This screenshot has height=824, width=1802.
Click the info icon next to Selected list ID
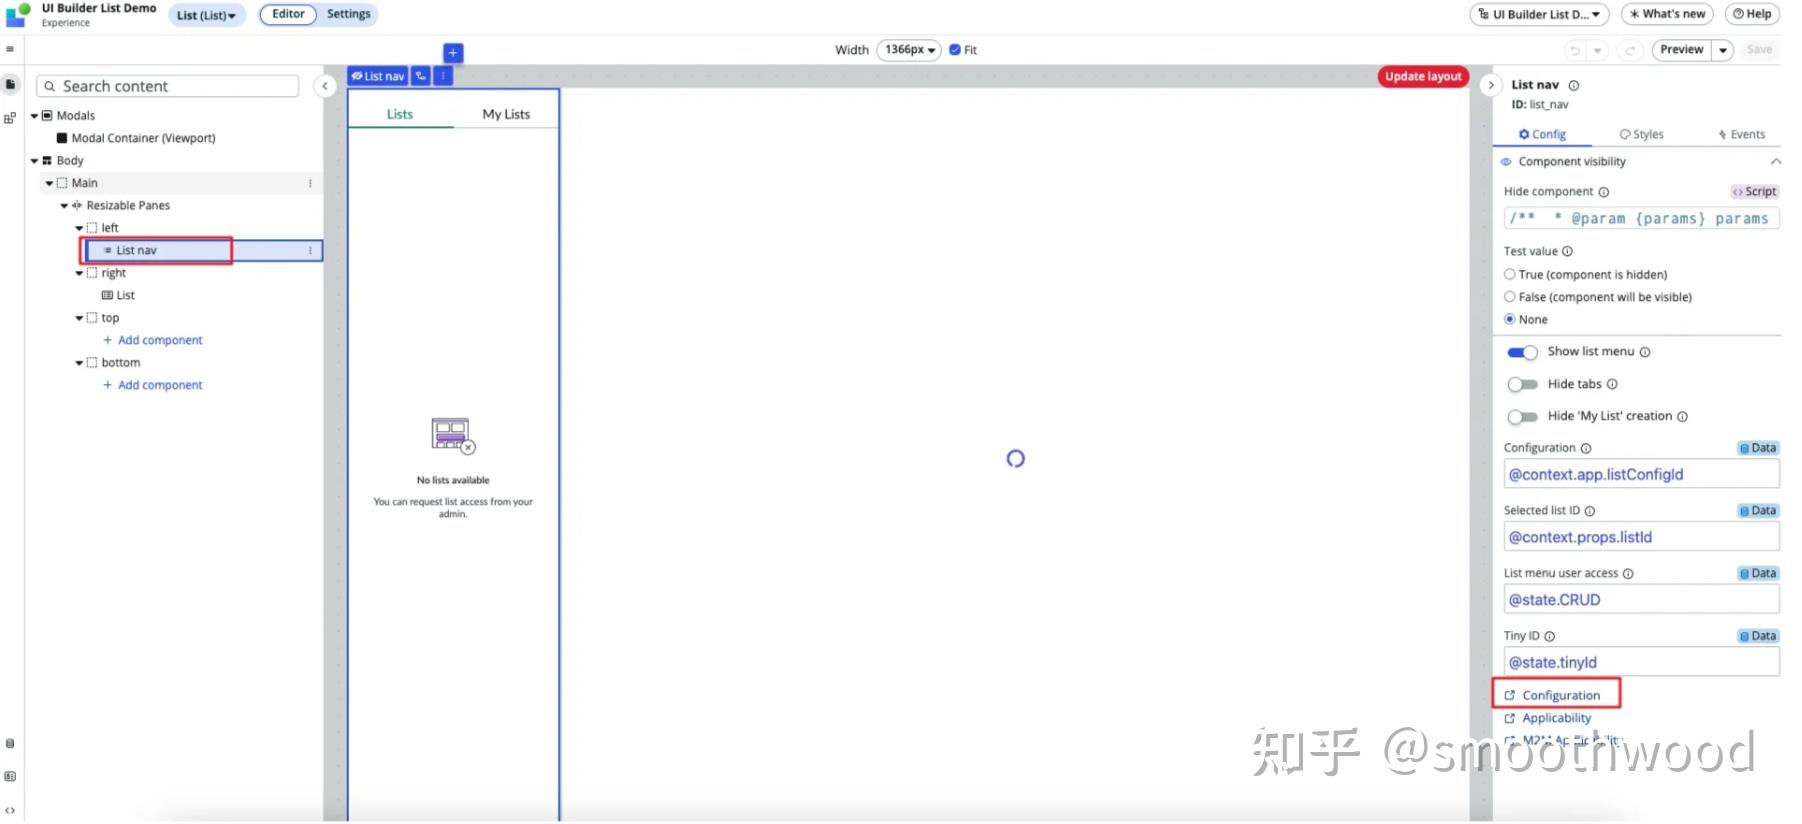[1590, 511]
